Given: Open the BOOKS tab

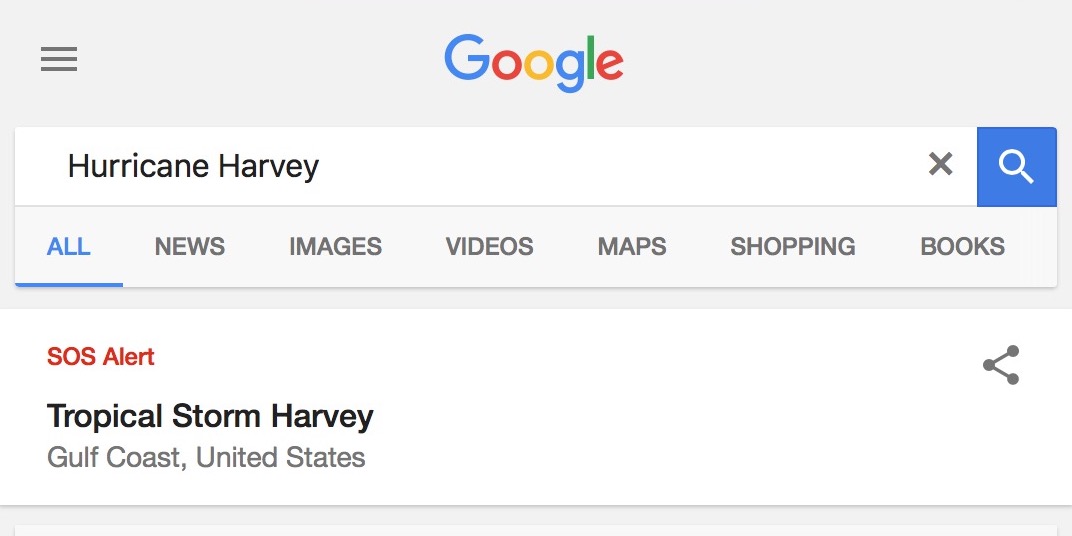Looking at the screenshot, I should point(962,247).
